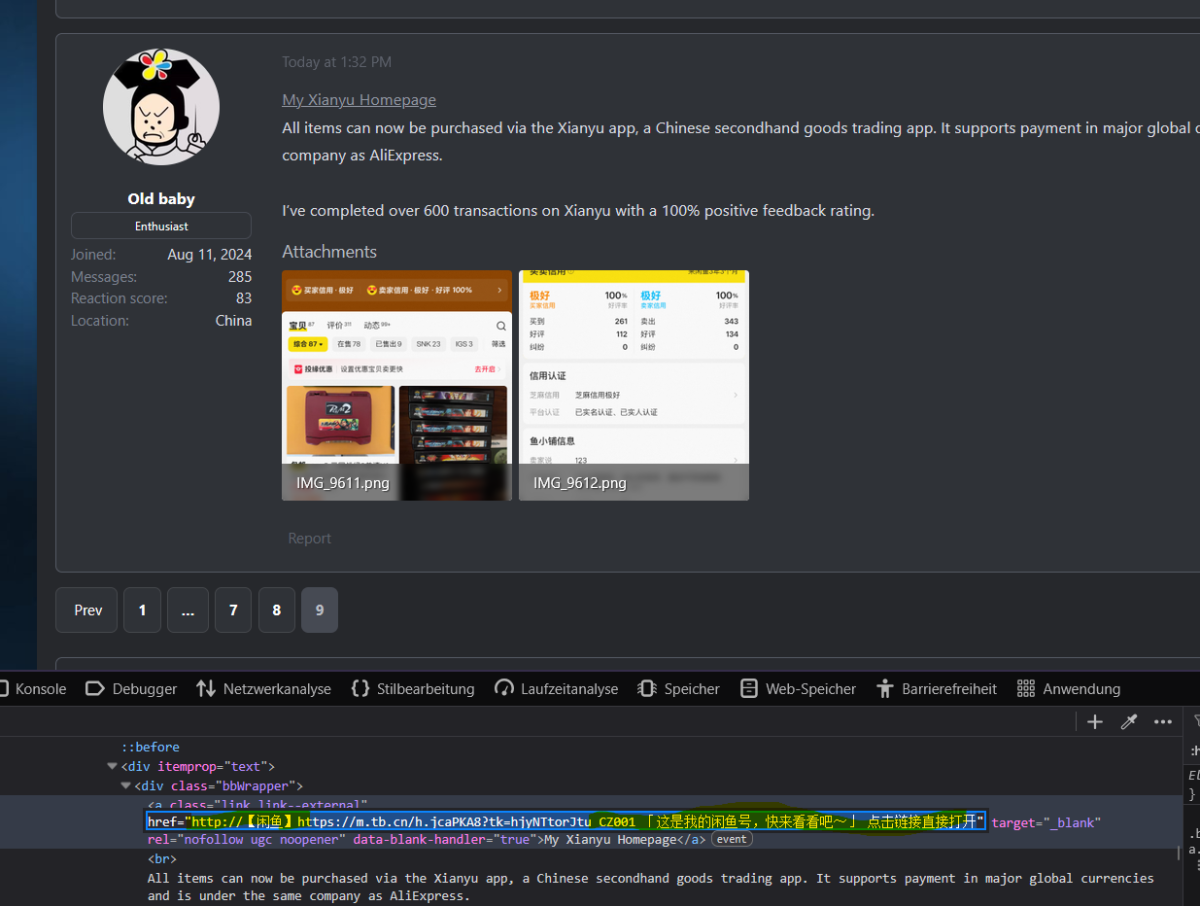Collapse the div class="bbWrapper" node

pyautogui.click(x=126, y=786)
